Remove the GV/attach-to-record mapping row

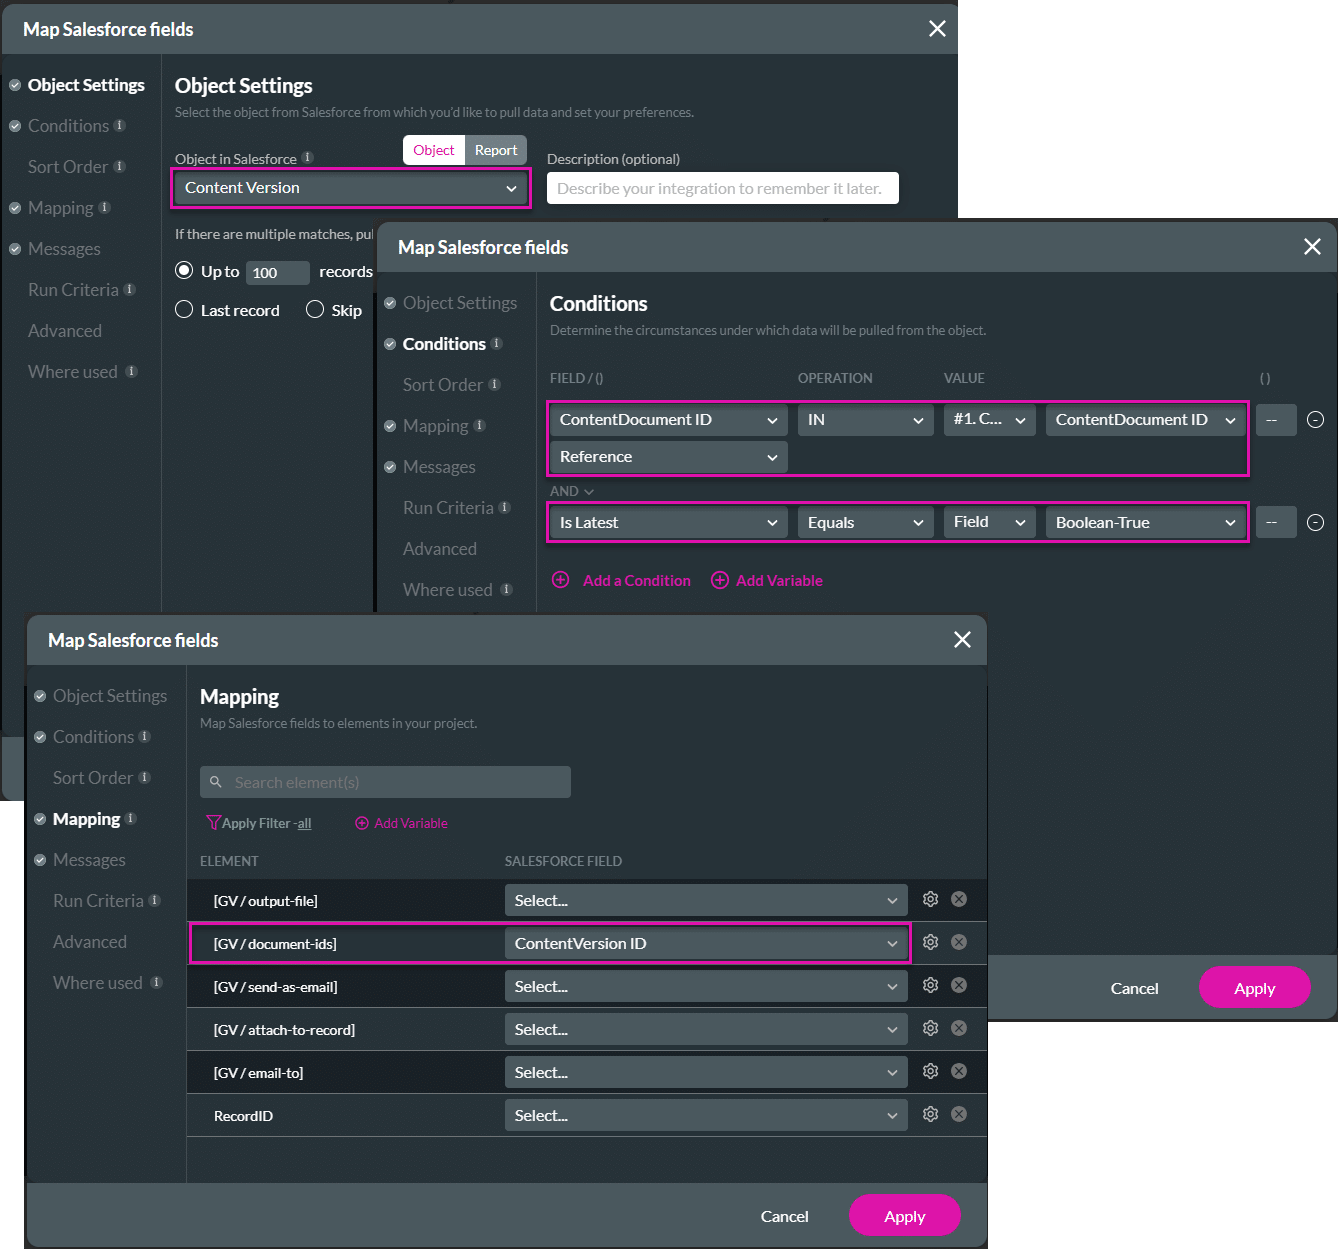(x=959, y=1028)
